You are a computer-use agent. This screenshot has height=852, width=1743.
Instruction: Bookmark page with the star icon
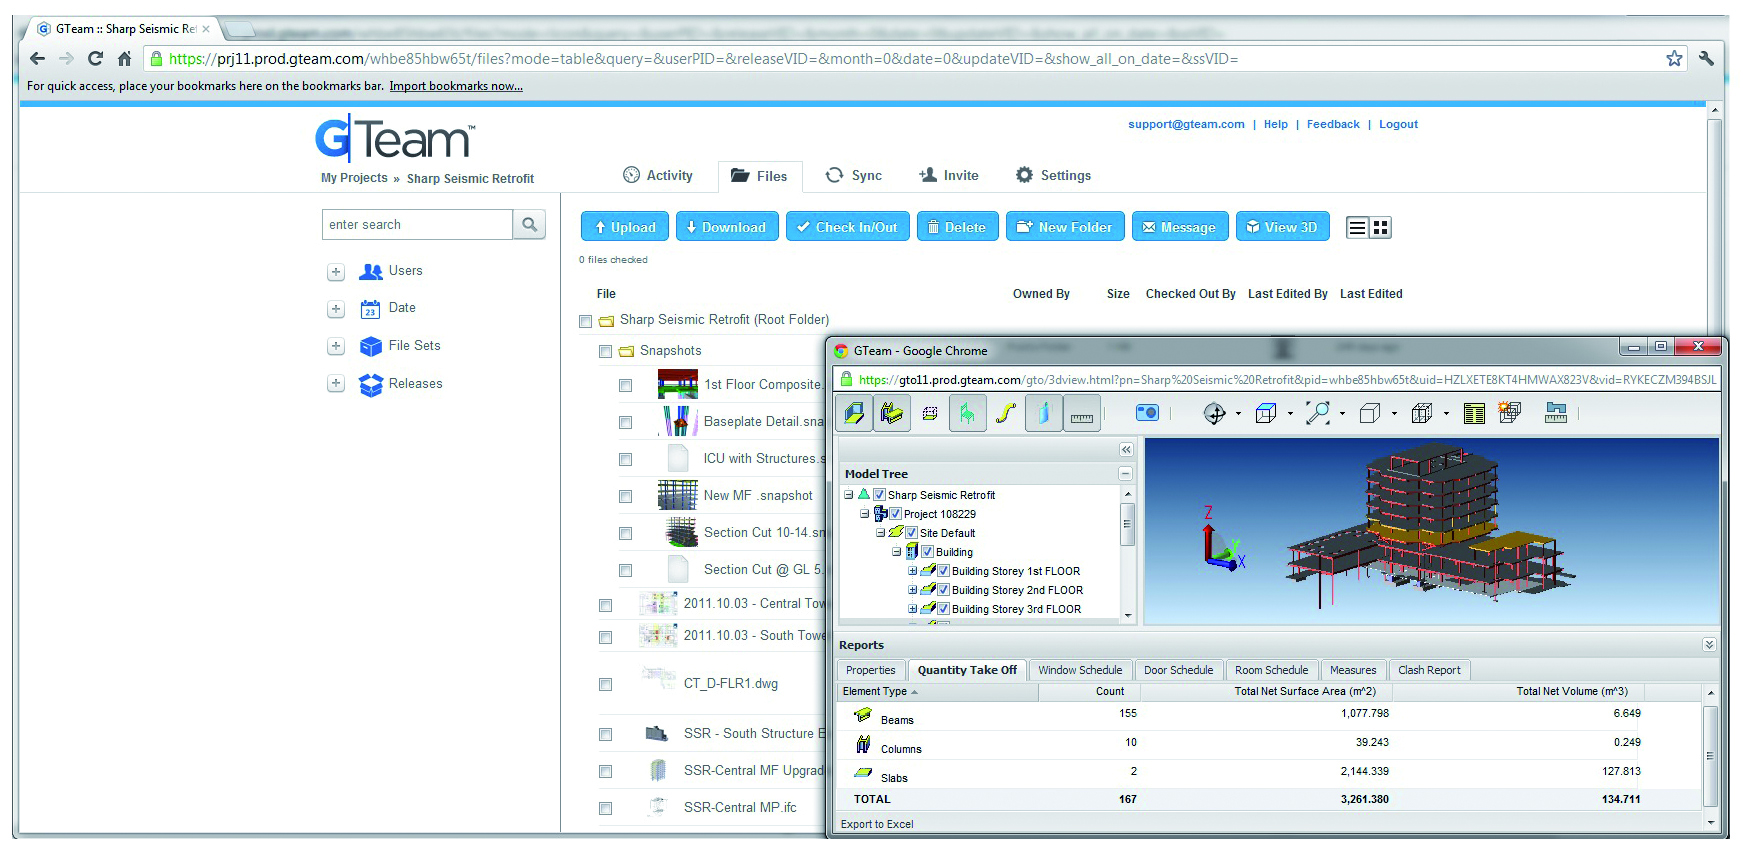pos(1674,58)
